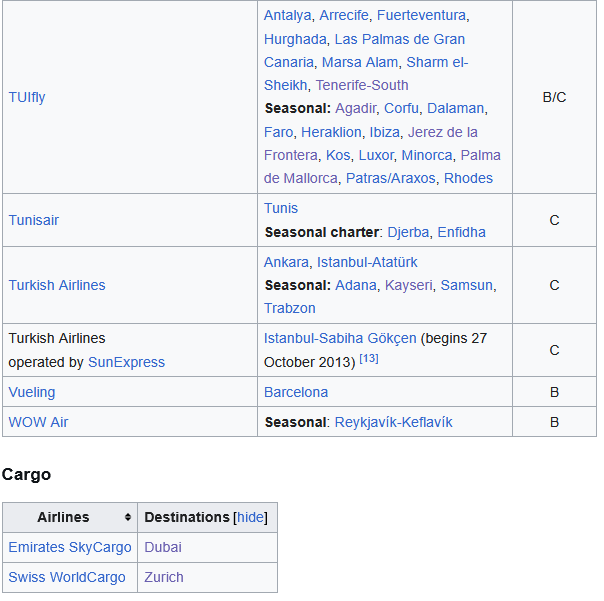Click the Swiss WorldCargo link
604x601 pixels.
[67, 577]
